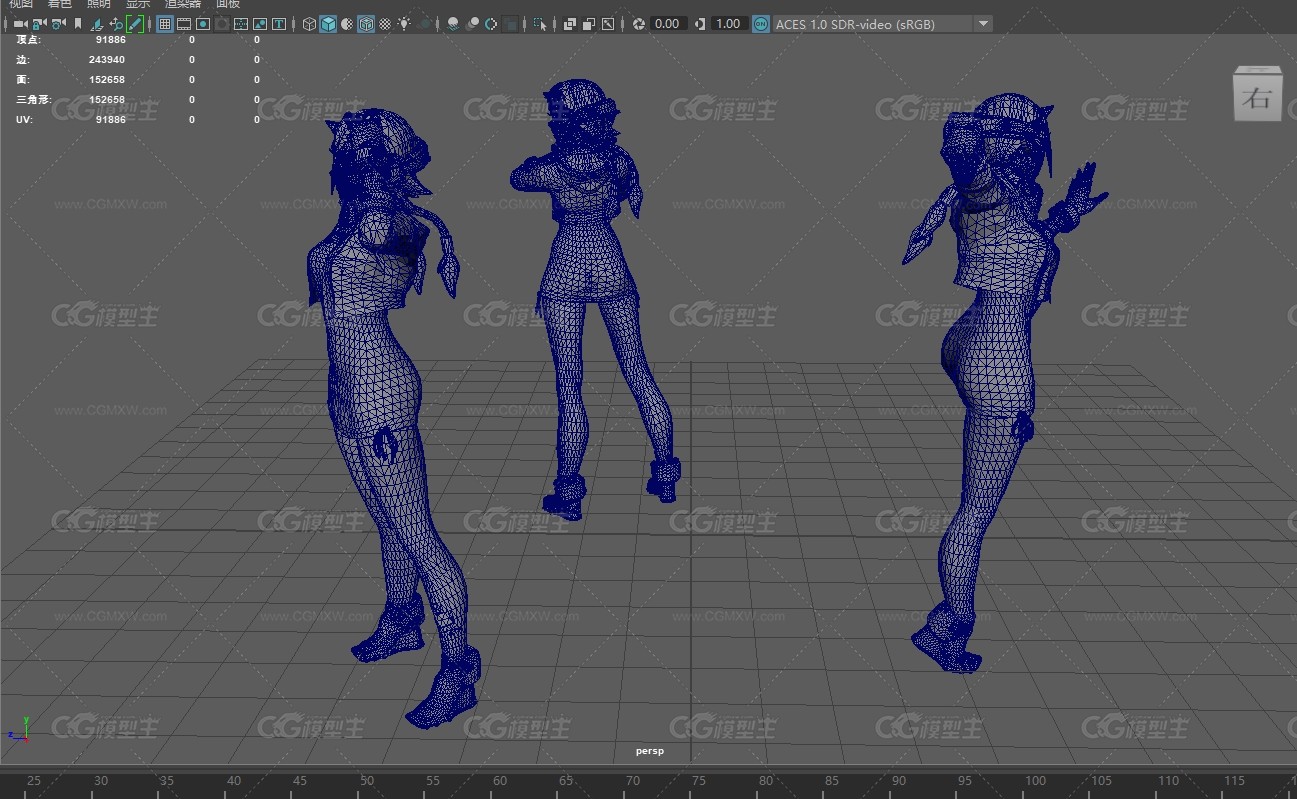Click frame 75 on the timeline
The height and width of the screenshot is (799, 1297).
[699, 781]
